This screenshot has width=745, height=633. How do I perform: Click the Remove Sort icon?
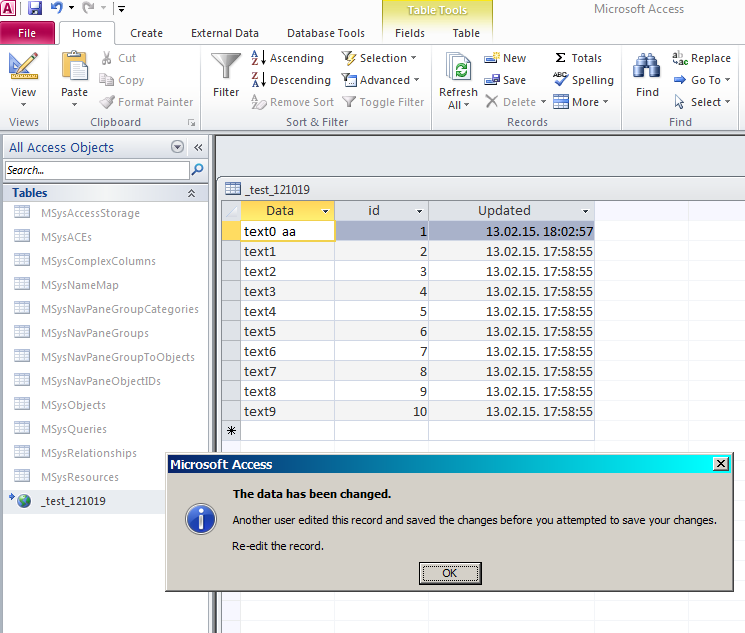258,102
